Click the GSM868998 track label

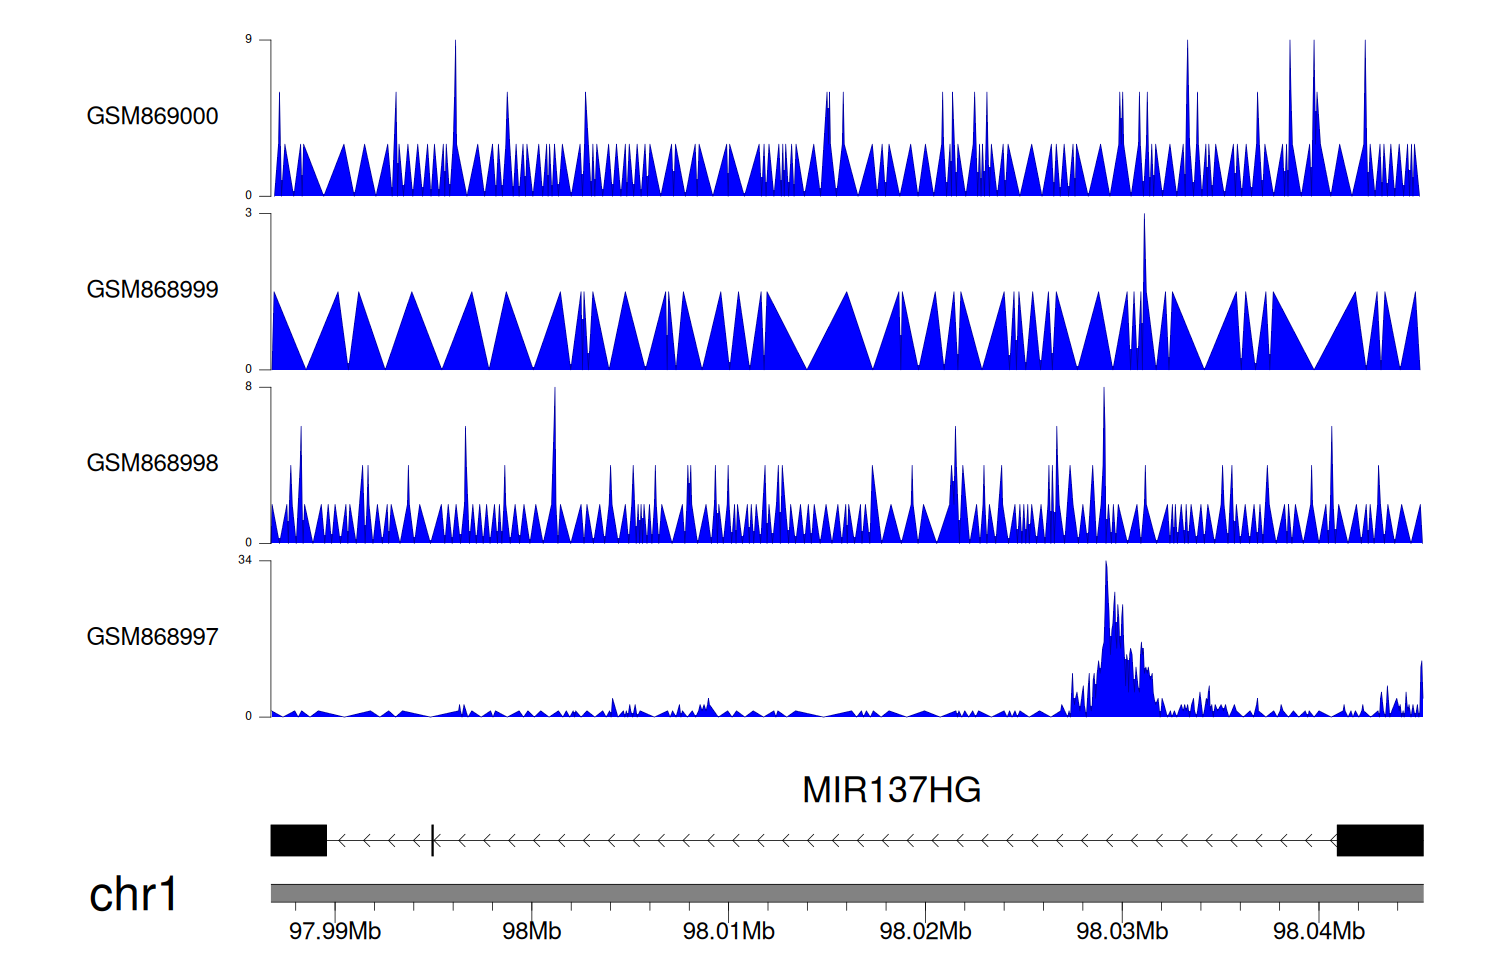pyautogui.click(x=152, y=463)
